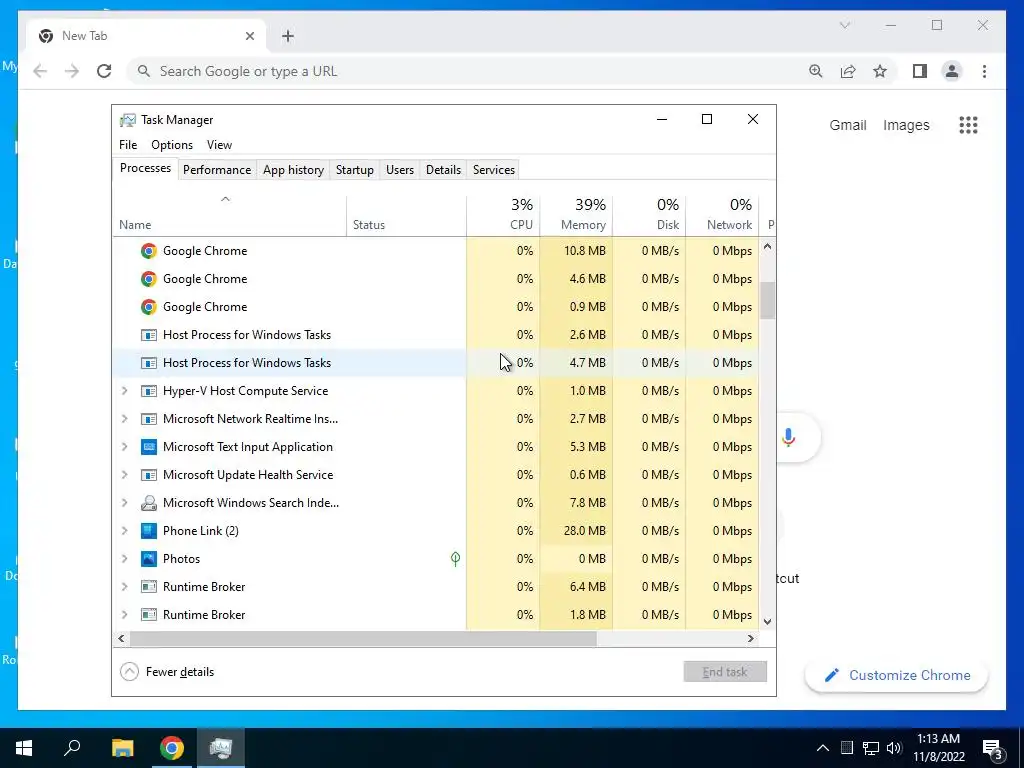Open the Gmail link

click(848, 125)
